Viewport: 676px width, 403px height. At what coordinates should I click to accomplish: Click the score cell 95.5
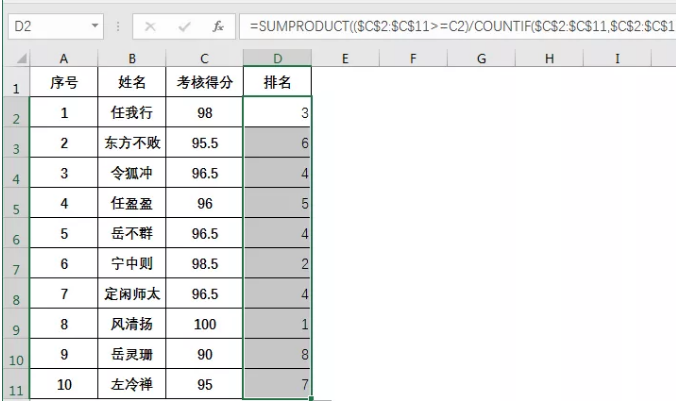(204, 142)
